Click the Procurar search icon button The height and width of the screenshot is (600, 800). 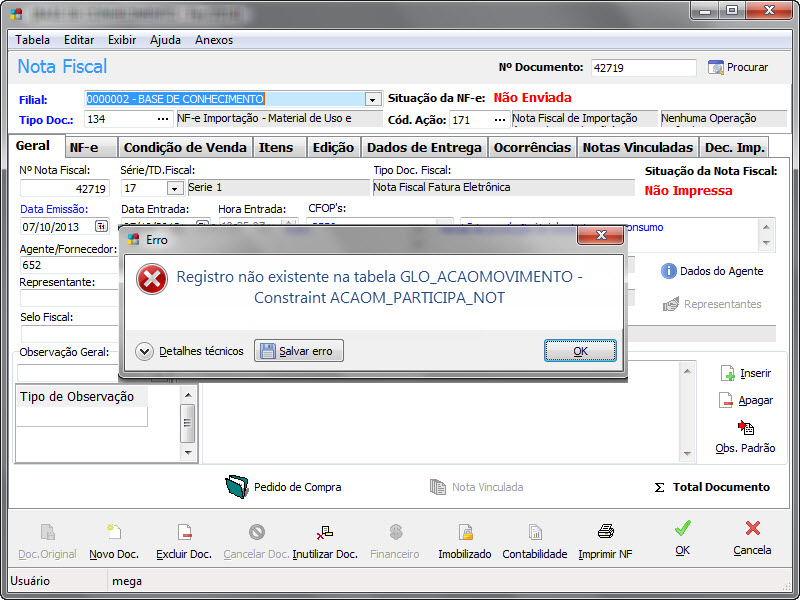pos(716,68)
